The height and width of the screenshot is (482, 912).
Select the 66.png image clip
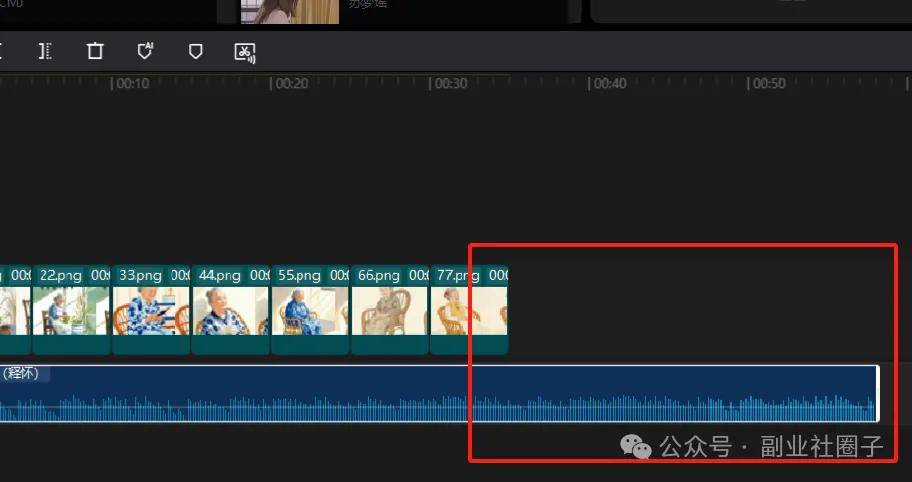pos(390,310)
